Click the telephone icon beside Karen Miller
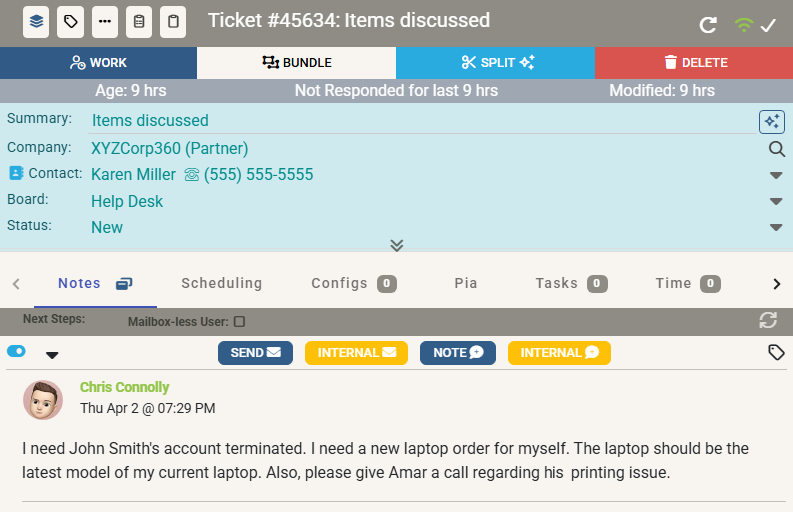The height and width of the screenshot is (512, 793). pos(192,175)
